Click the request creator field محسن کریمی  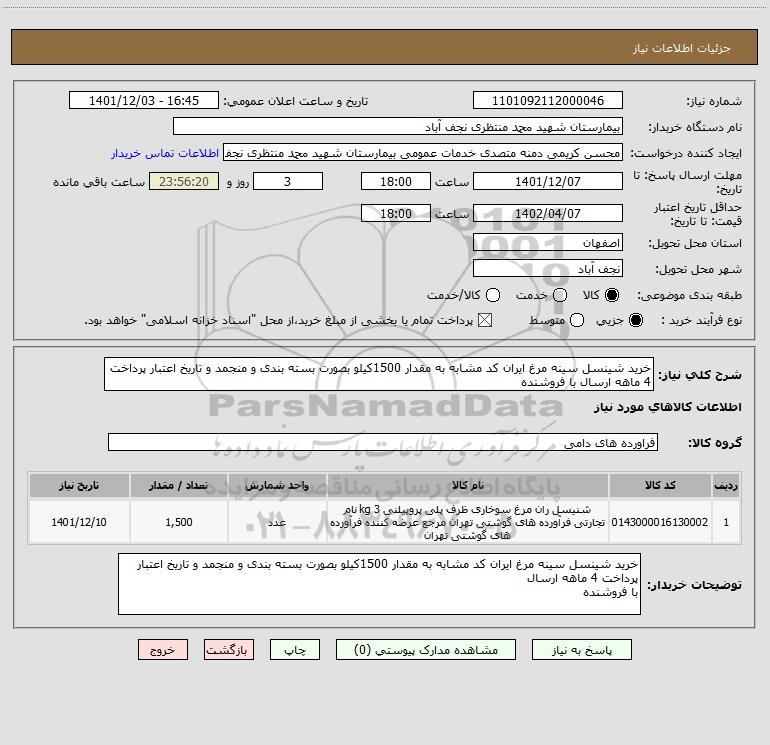tap(423, 153)
